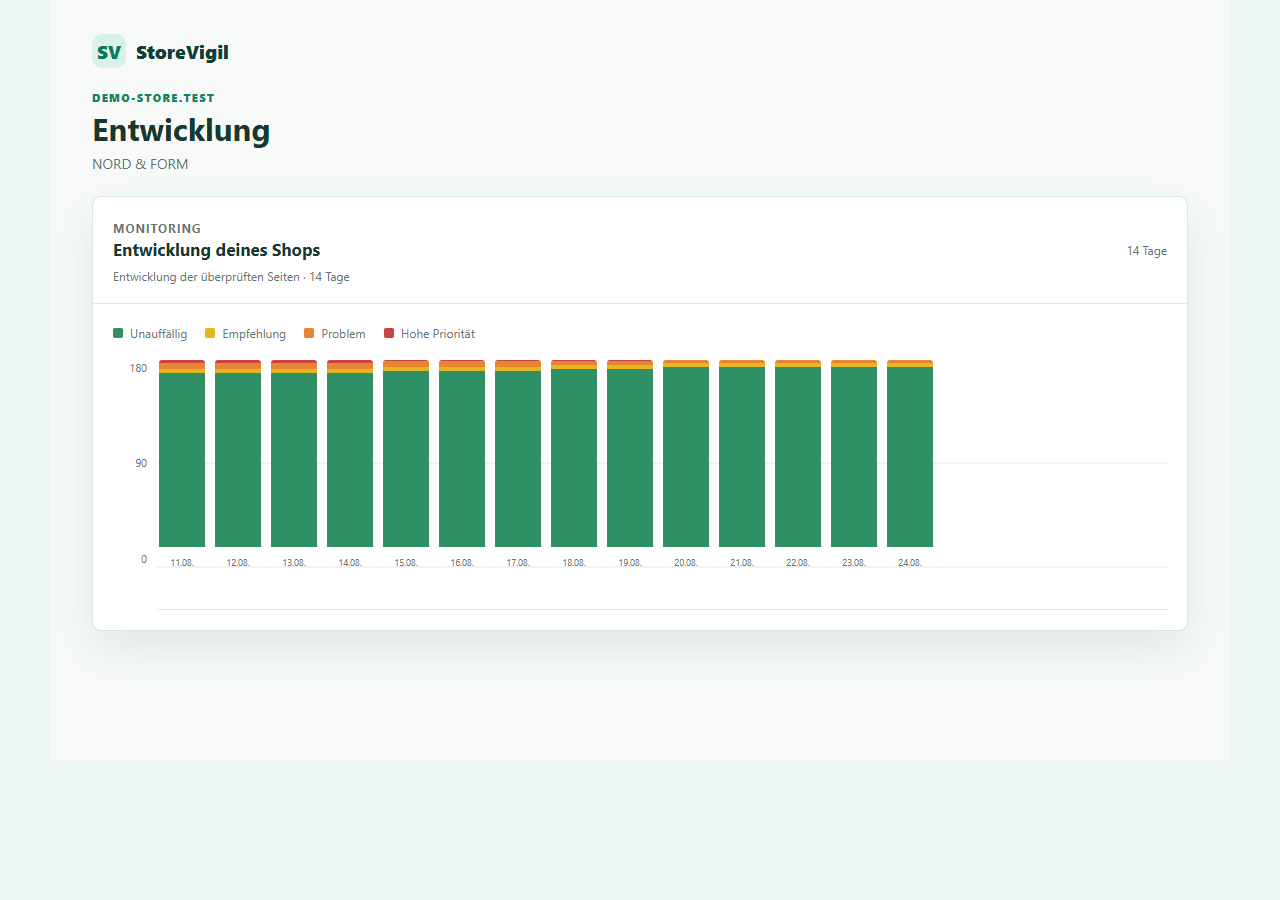Select the bar for 14.08.
Viewport: 1280px width, 900px height.
(x=350, y=453)
